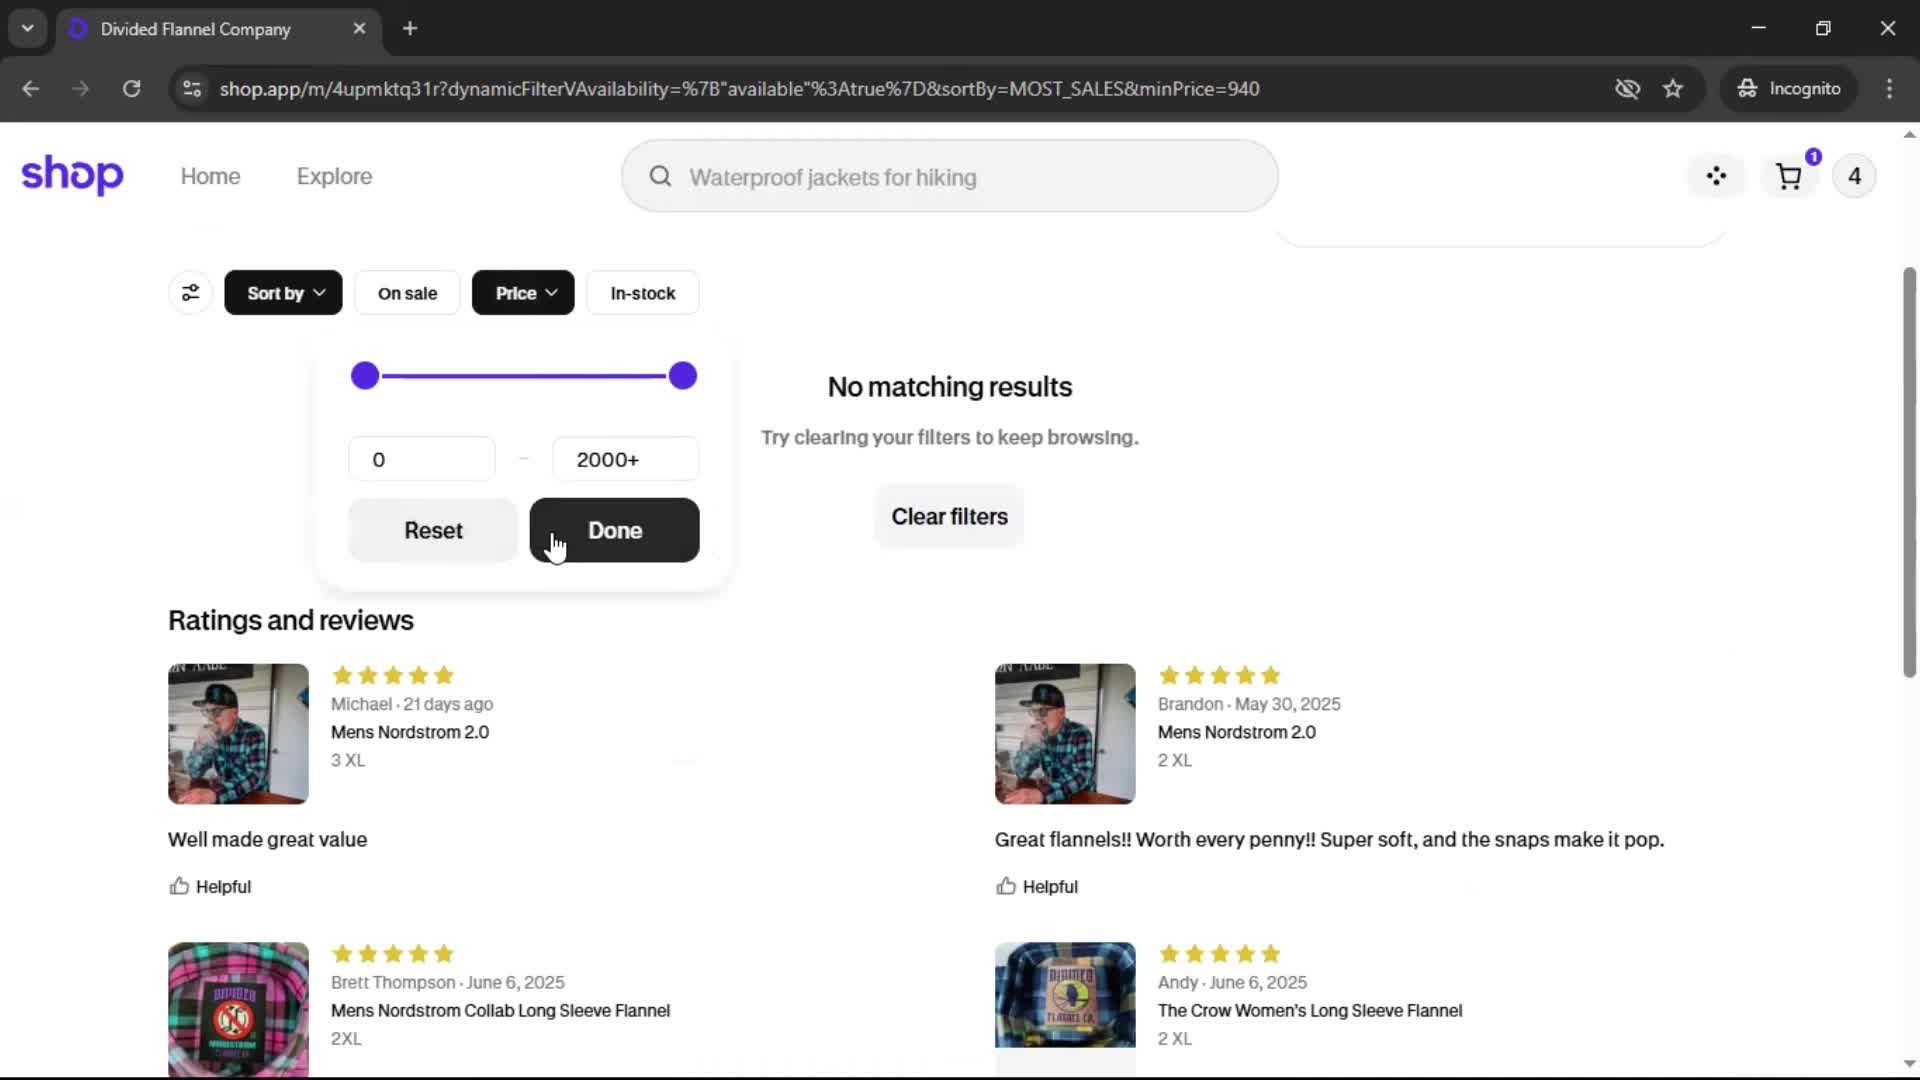
Task: Open the Explore menu item
Action: coord(334,176)
